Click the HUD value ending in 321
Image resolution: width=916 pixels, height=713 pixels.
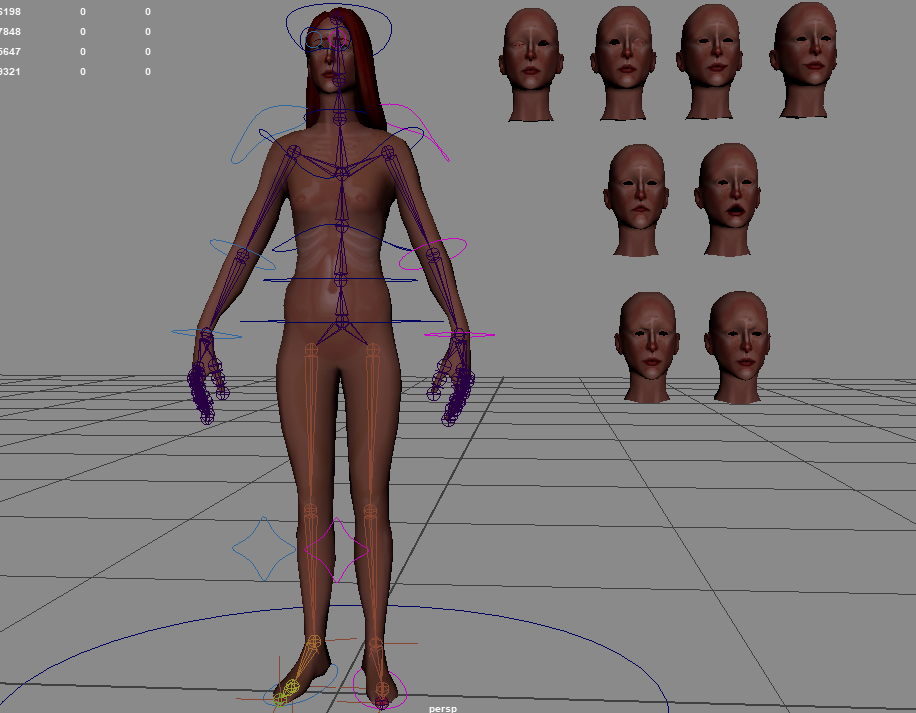click(10, 71)
